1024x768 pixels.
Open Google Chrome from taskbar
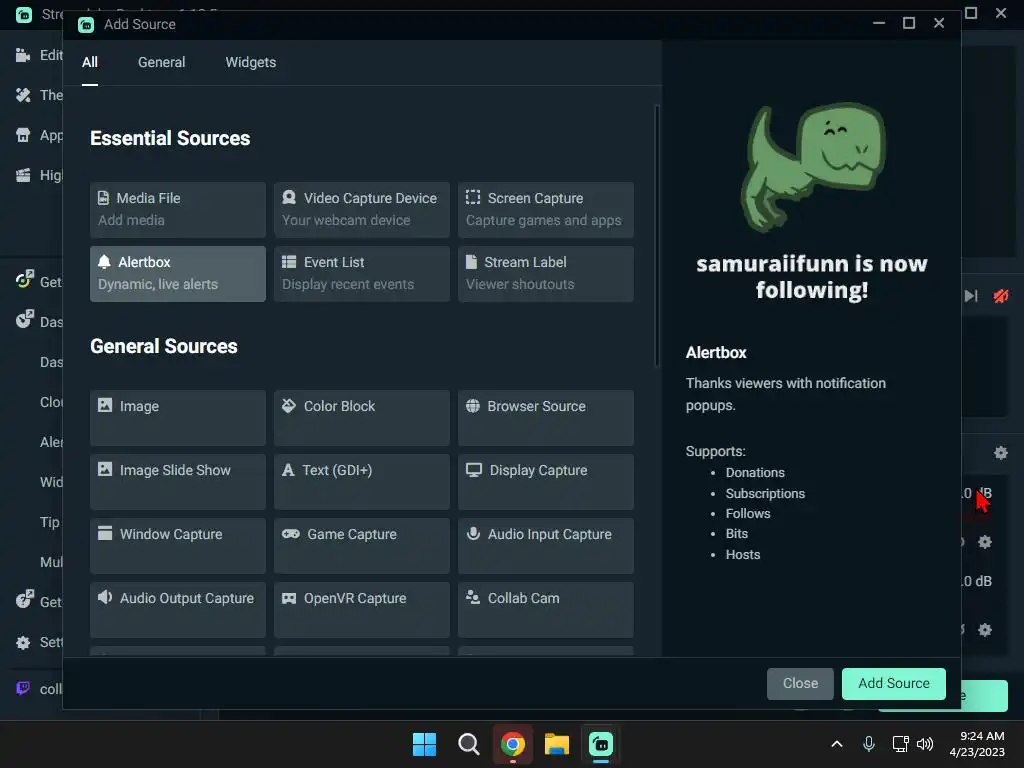(513, 744)
